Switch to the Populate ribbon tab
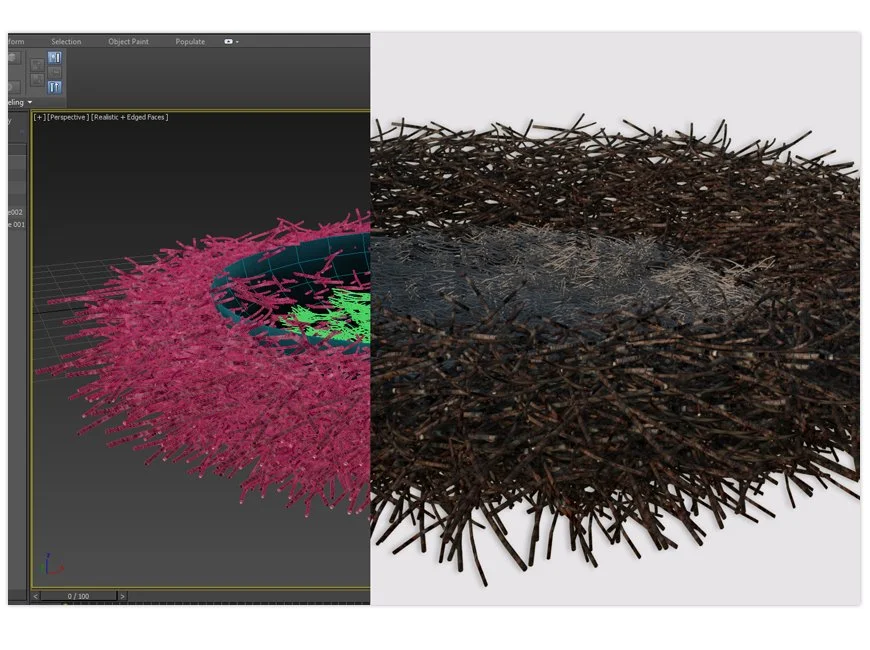870x650 pixels. pos(189,41)
